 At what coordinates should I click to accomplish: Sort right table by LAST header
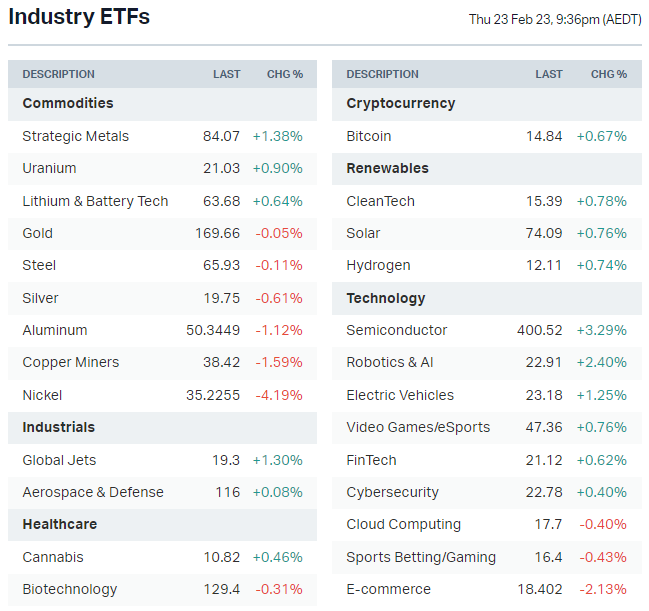click(x=549, y=74)
